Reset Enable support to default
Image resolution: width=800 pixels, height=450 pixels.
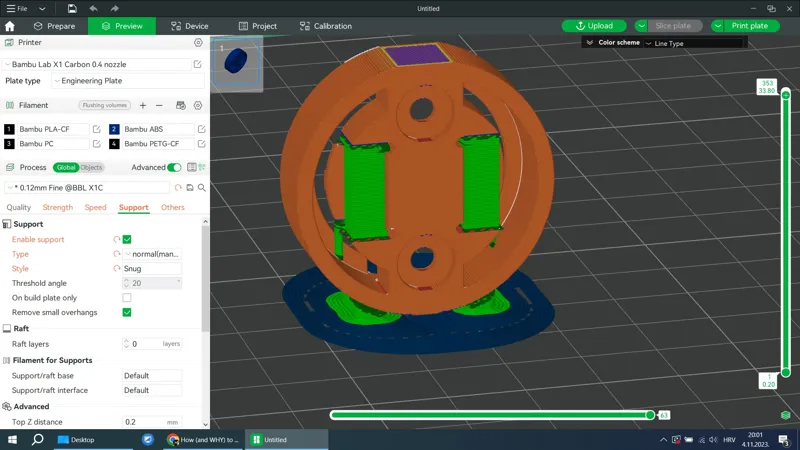117,239
